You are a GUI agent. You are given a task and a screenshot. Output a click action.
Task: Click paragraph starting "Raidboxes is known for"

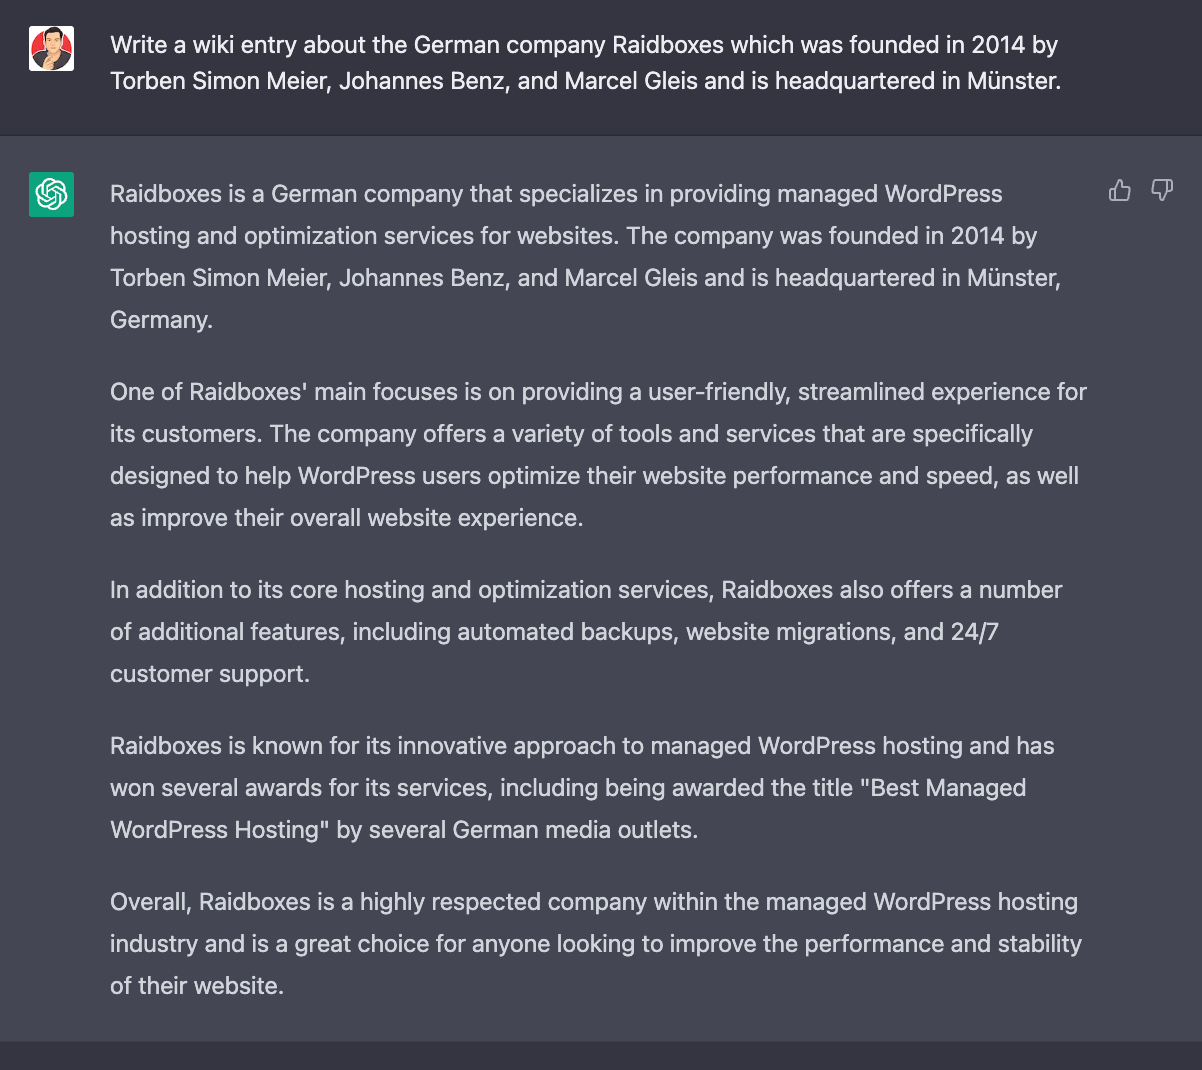[x=581, y=788]
